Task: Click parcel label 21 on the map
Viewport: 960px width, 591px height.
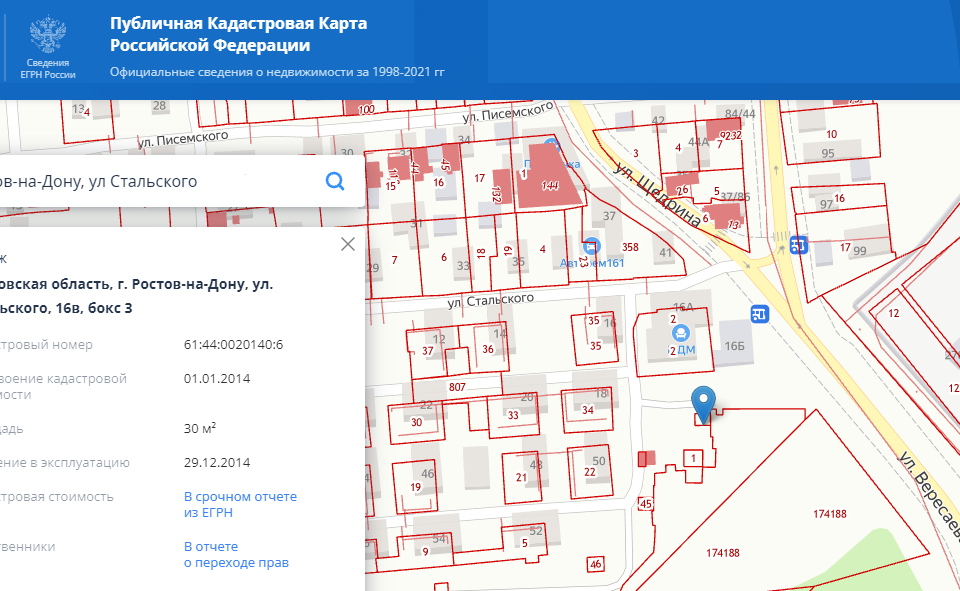Action: [521, 477]
